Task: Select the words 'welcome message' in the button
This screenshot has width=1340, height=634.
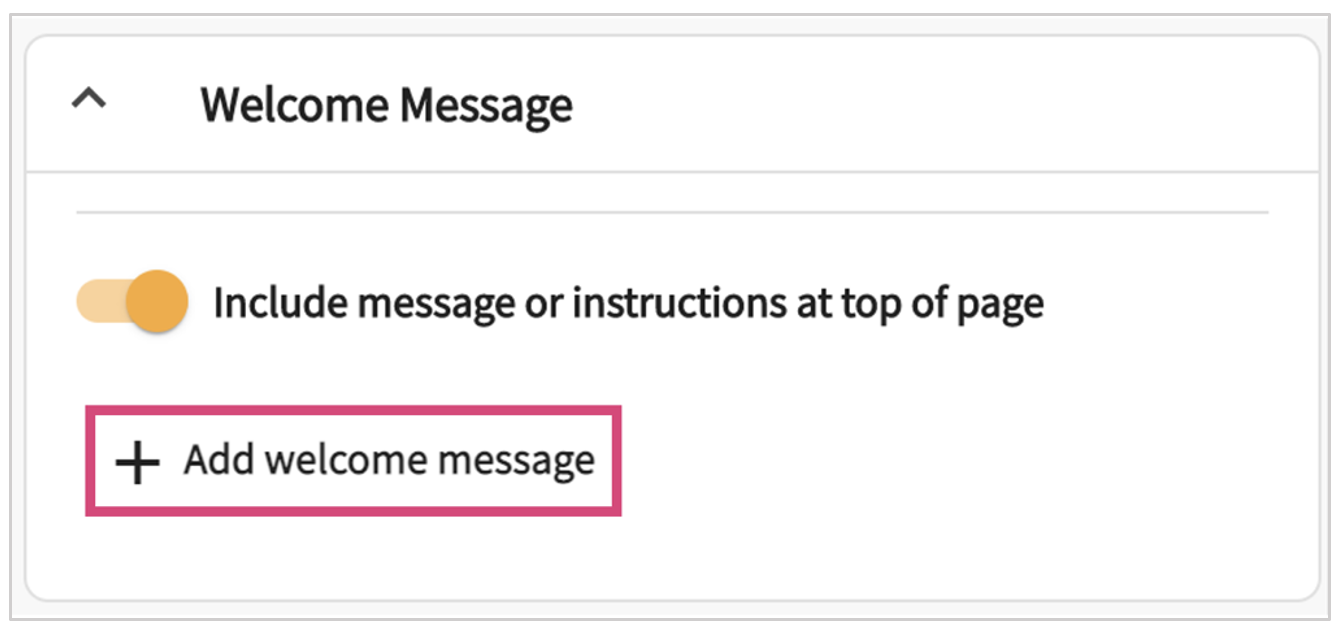Action: [432, 461]
